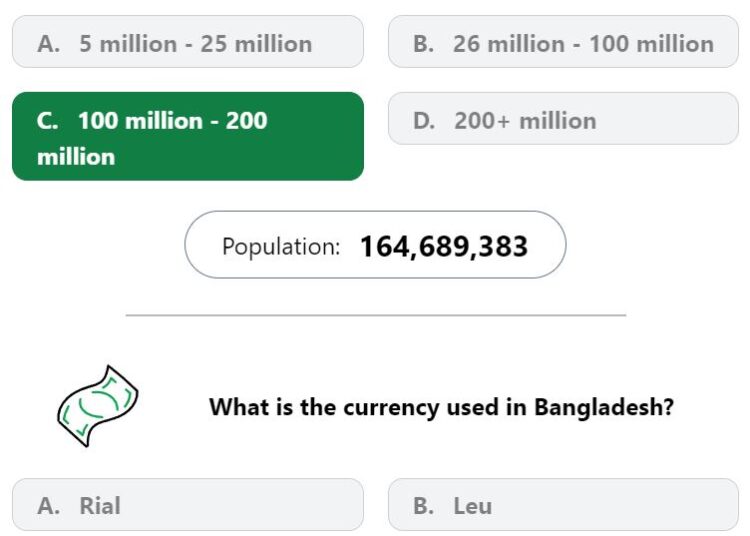
Task: Click the letter 'D.' beside 200+ million
Action: point(424,120)
